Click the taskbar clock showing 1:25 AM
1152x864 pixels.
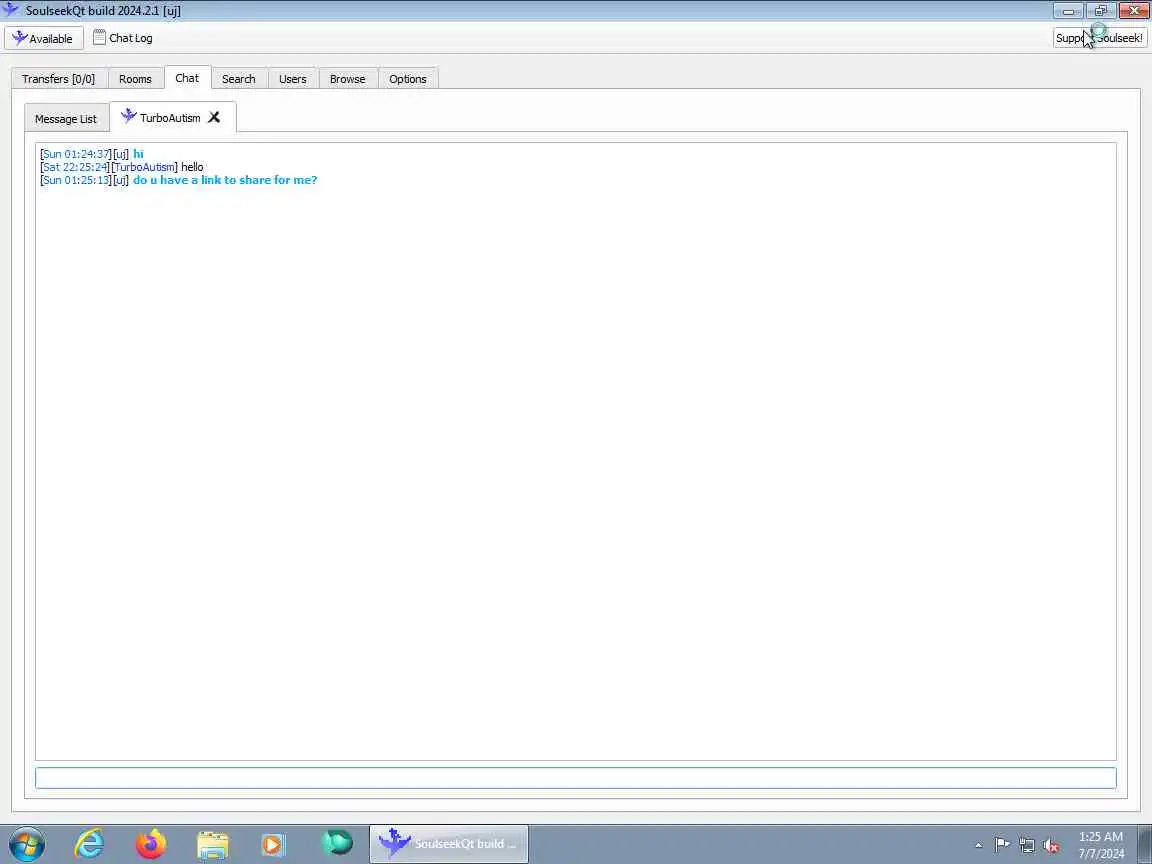[1101, 845]
